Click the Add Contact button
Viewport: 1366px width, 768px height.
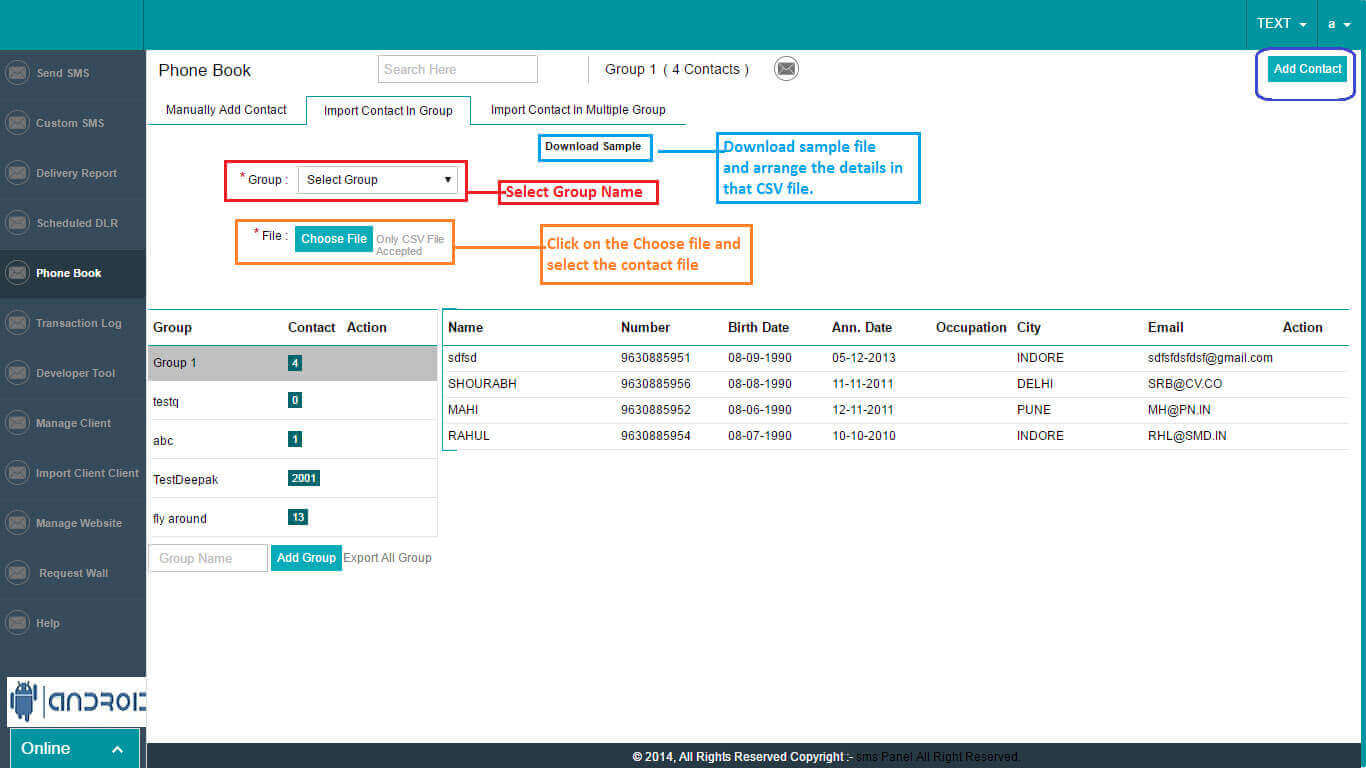pos(1307,69)
